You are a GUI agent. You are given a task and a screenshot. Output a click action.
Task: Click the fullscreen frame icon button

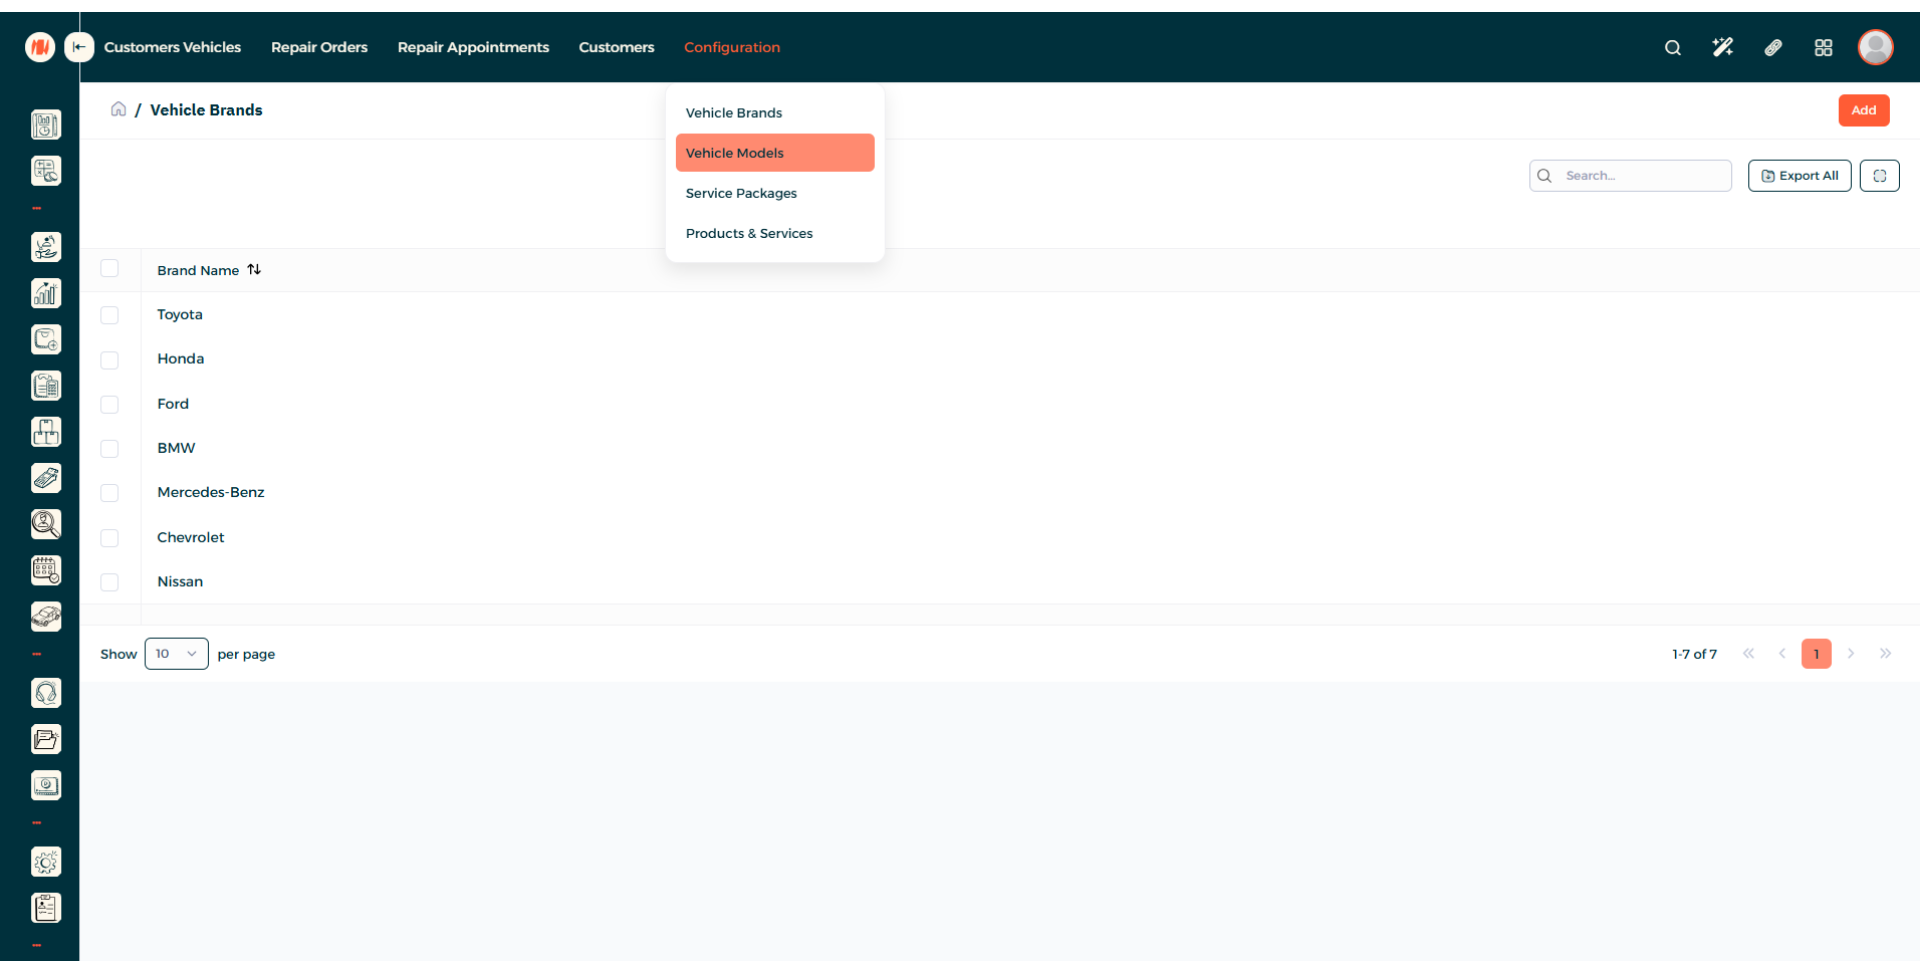(x=1879, y=176)
